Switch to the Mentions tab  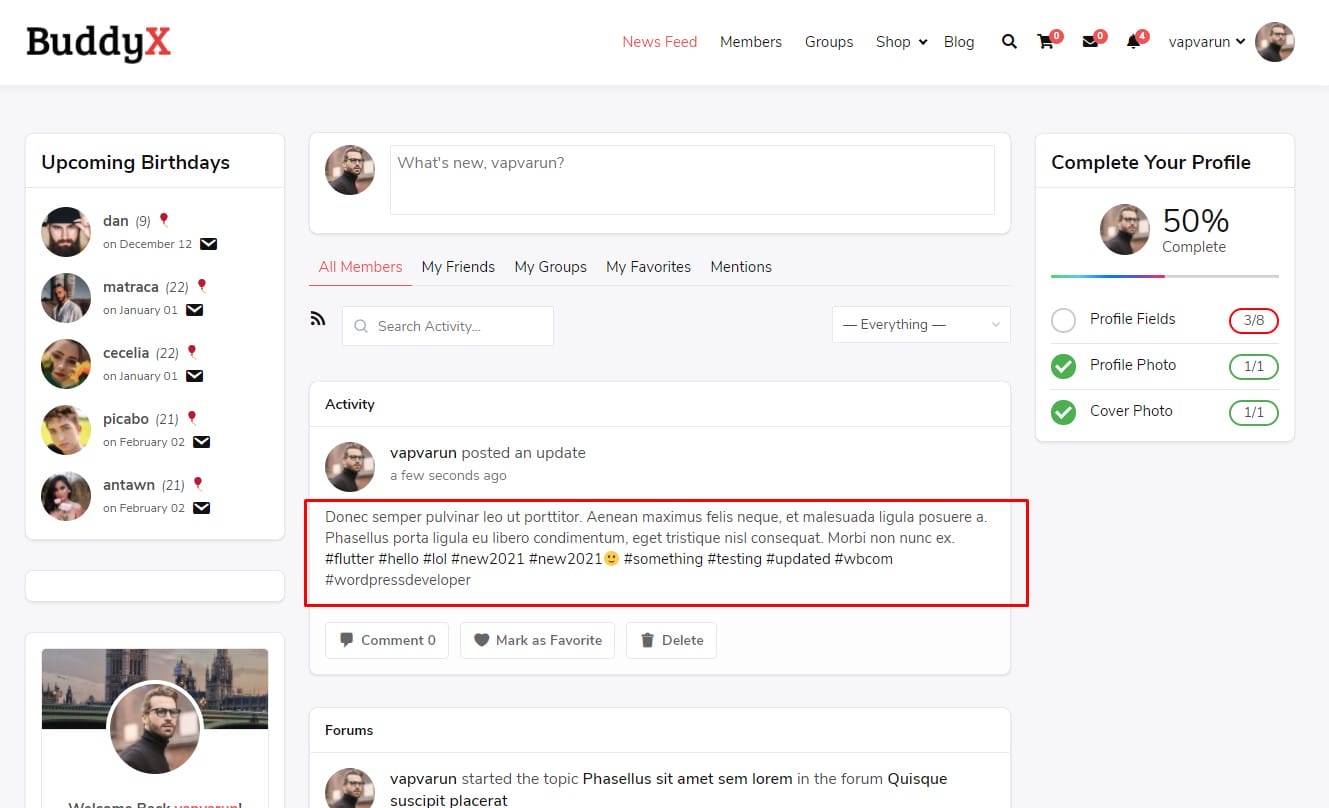coord(740,267)
